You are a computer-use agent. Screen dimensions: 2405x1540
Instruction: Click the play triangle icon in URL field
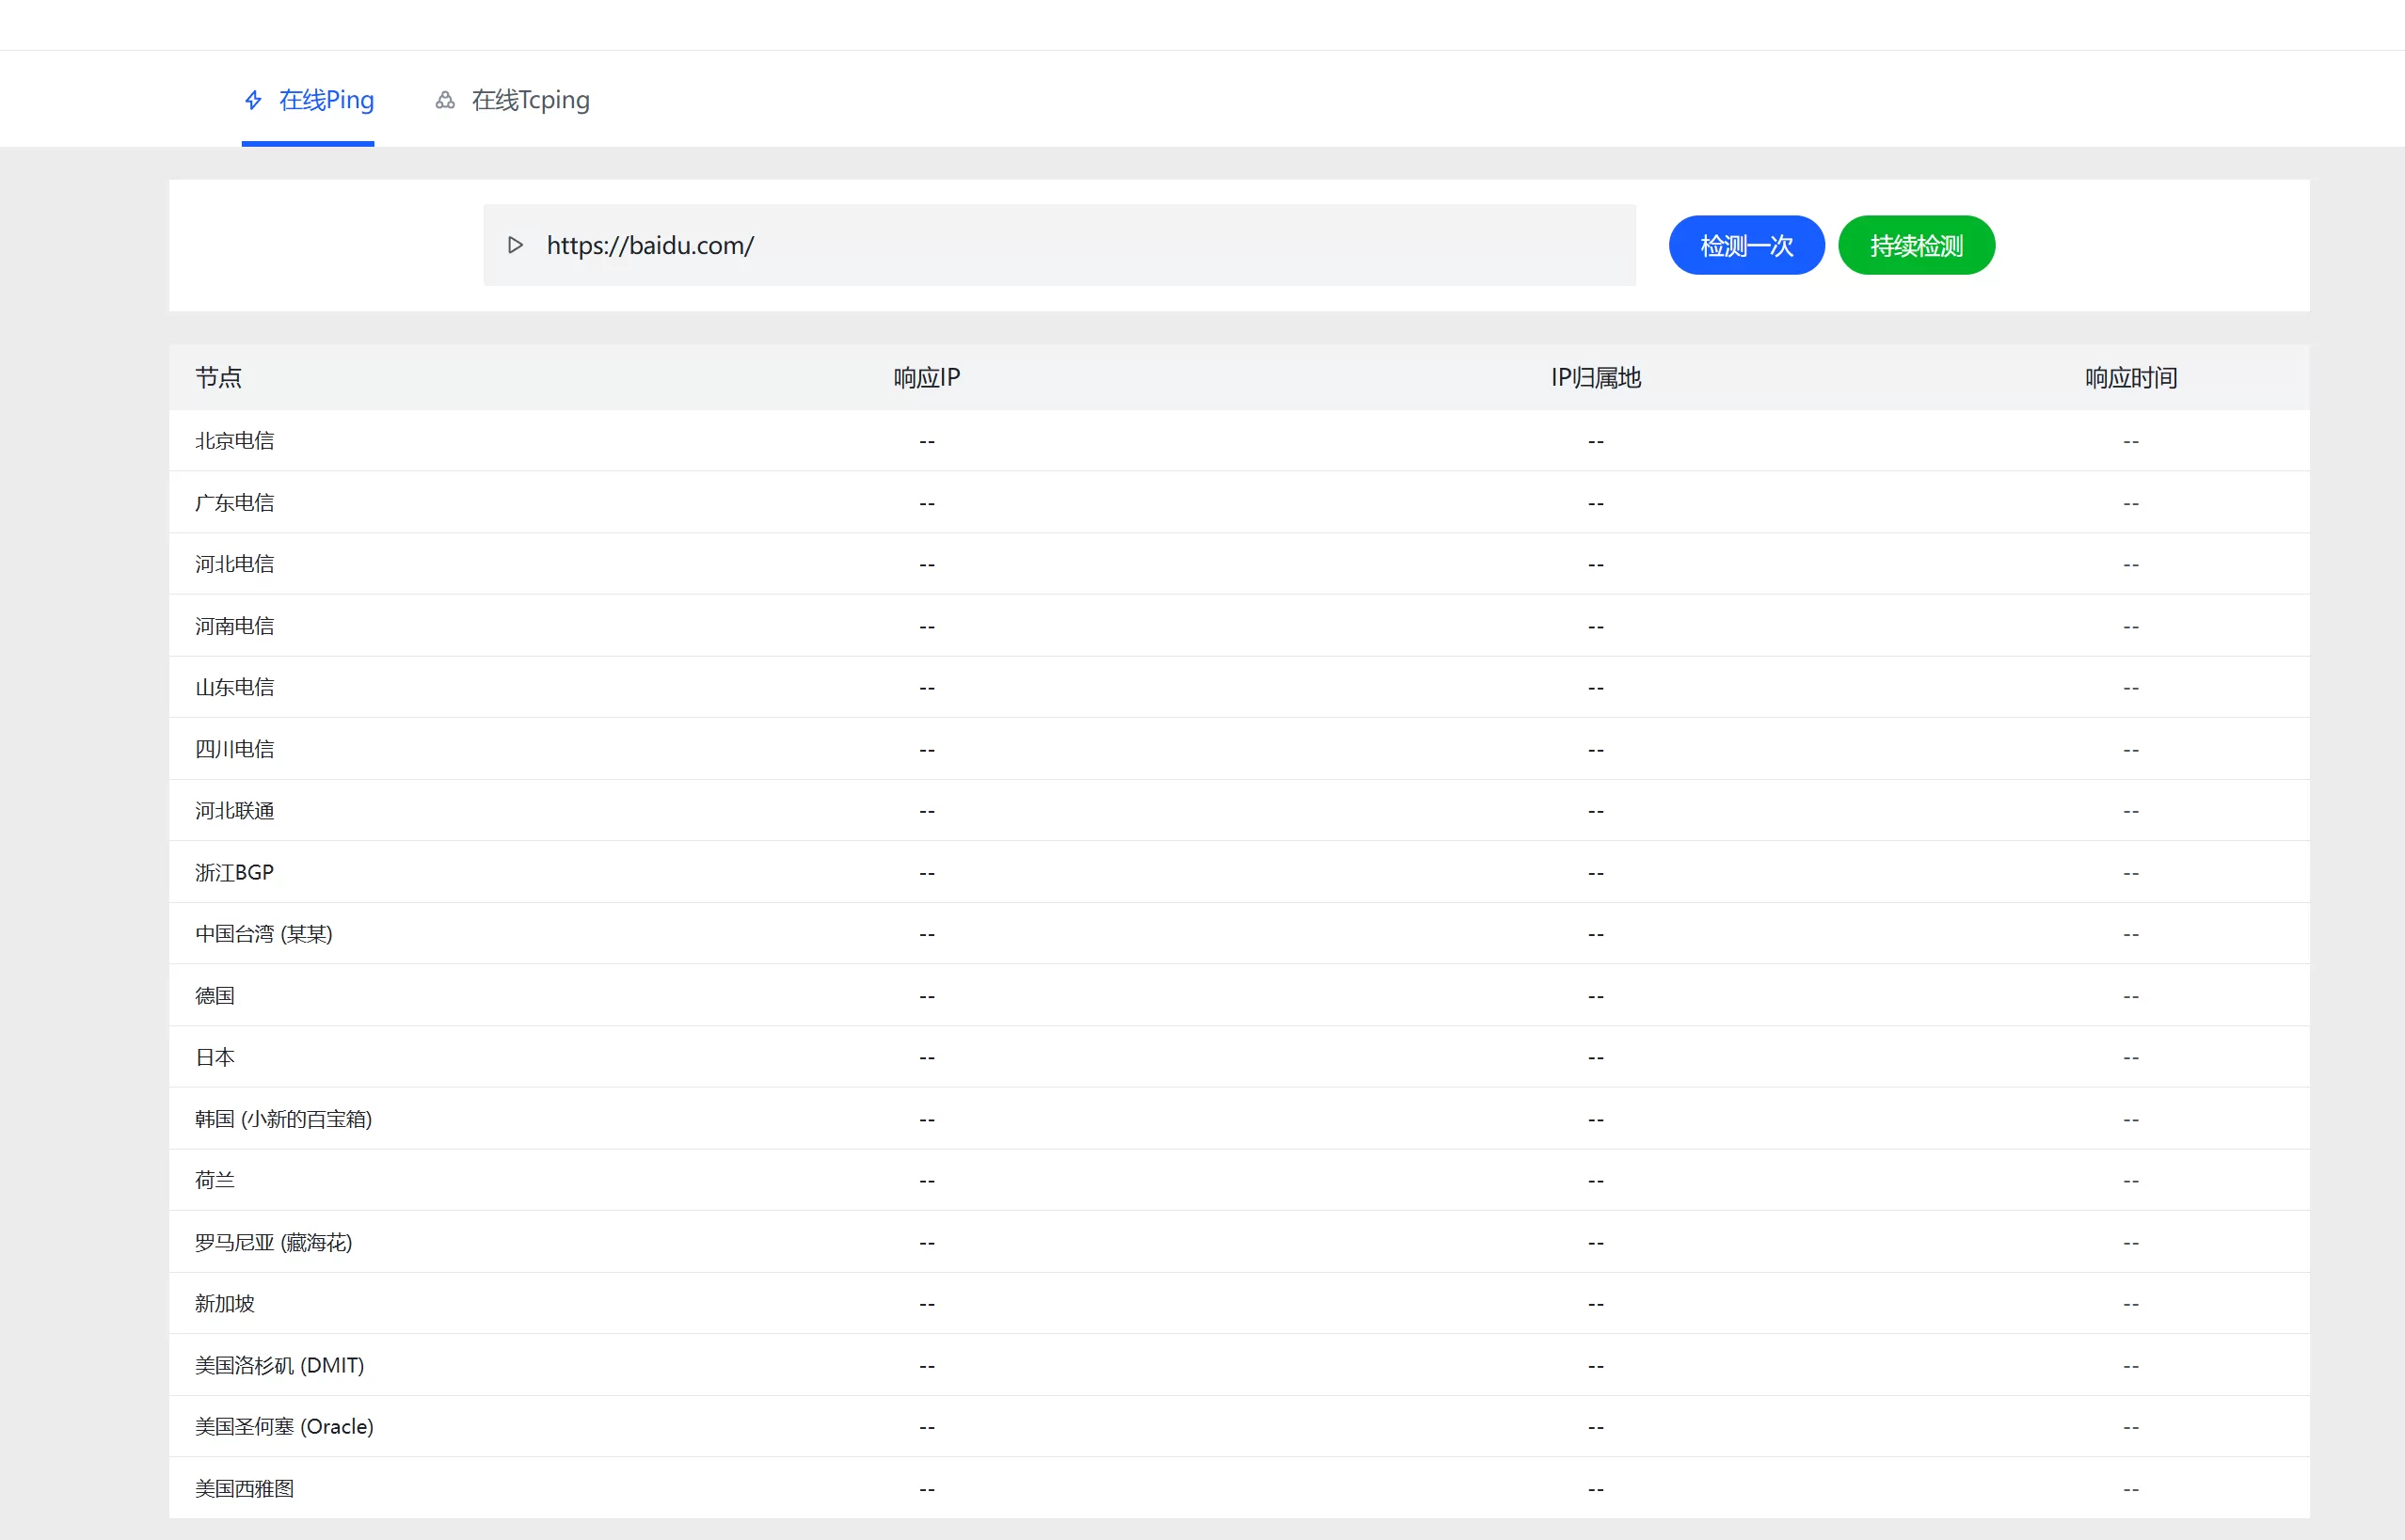coord(515,245)
